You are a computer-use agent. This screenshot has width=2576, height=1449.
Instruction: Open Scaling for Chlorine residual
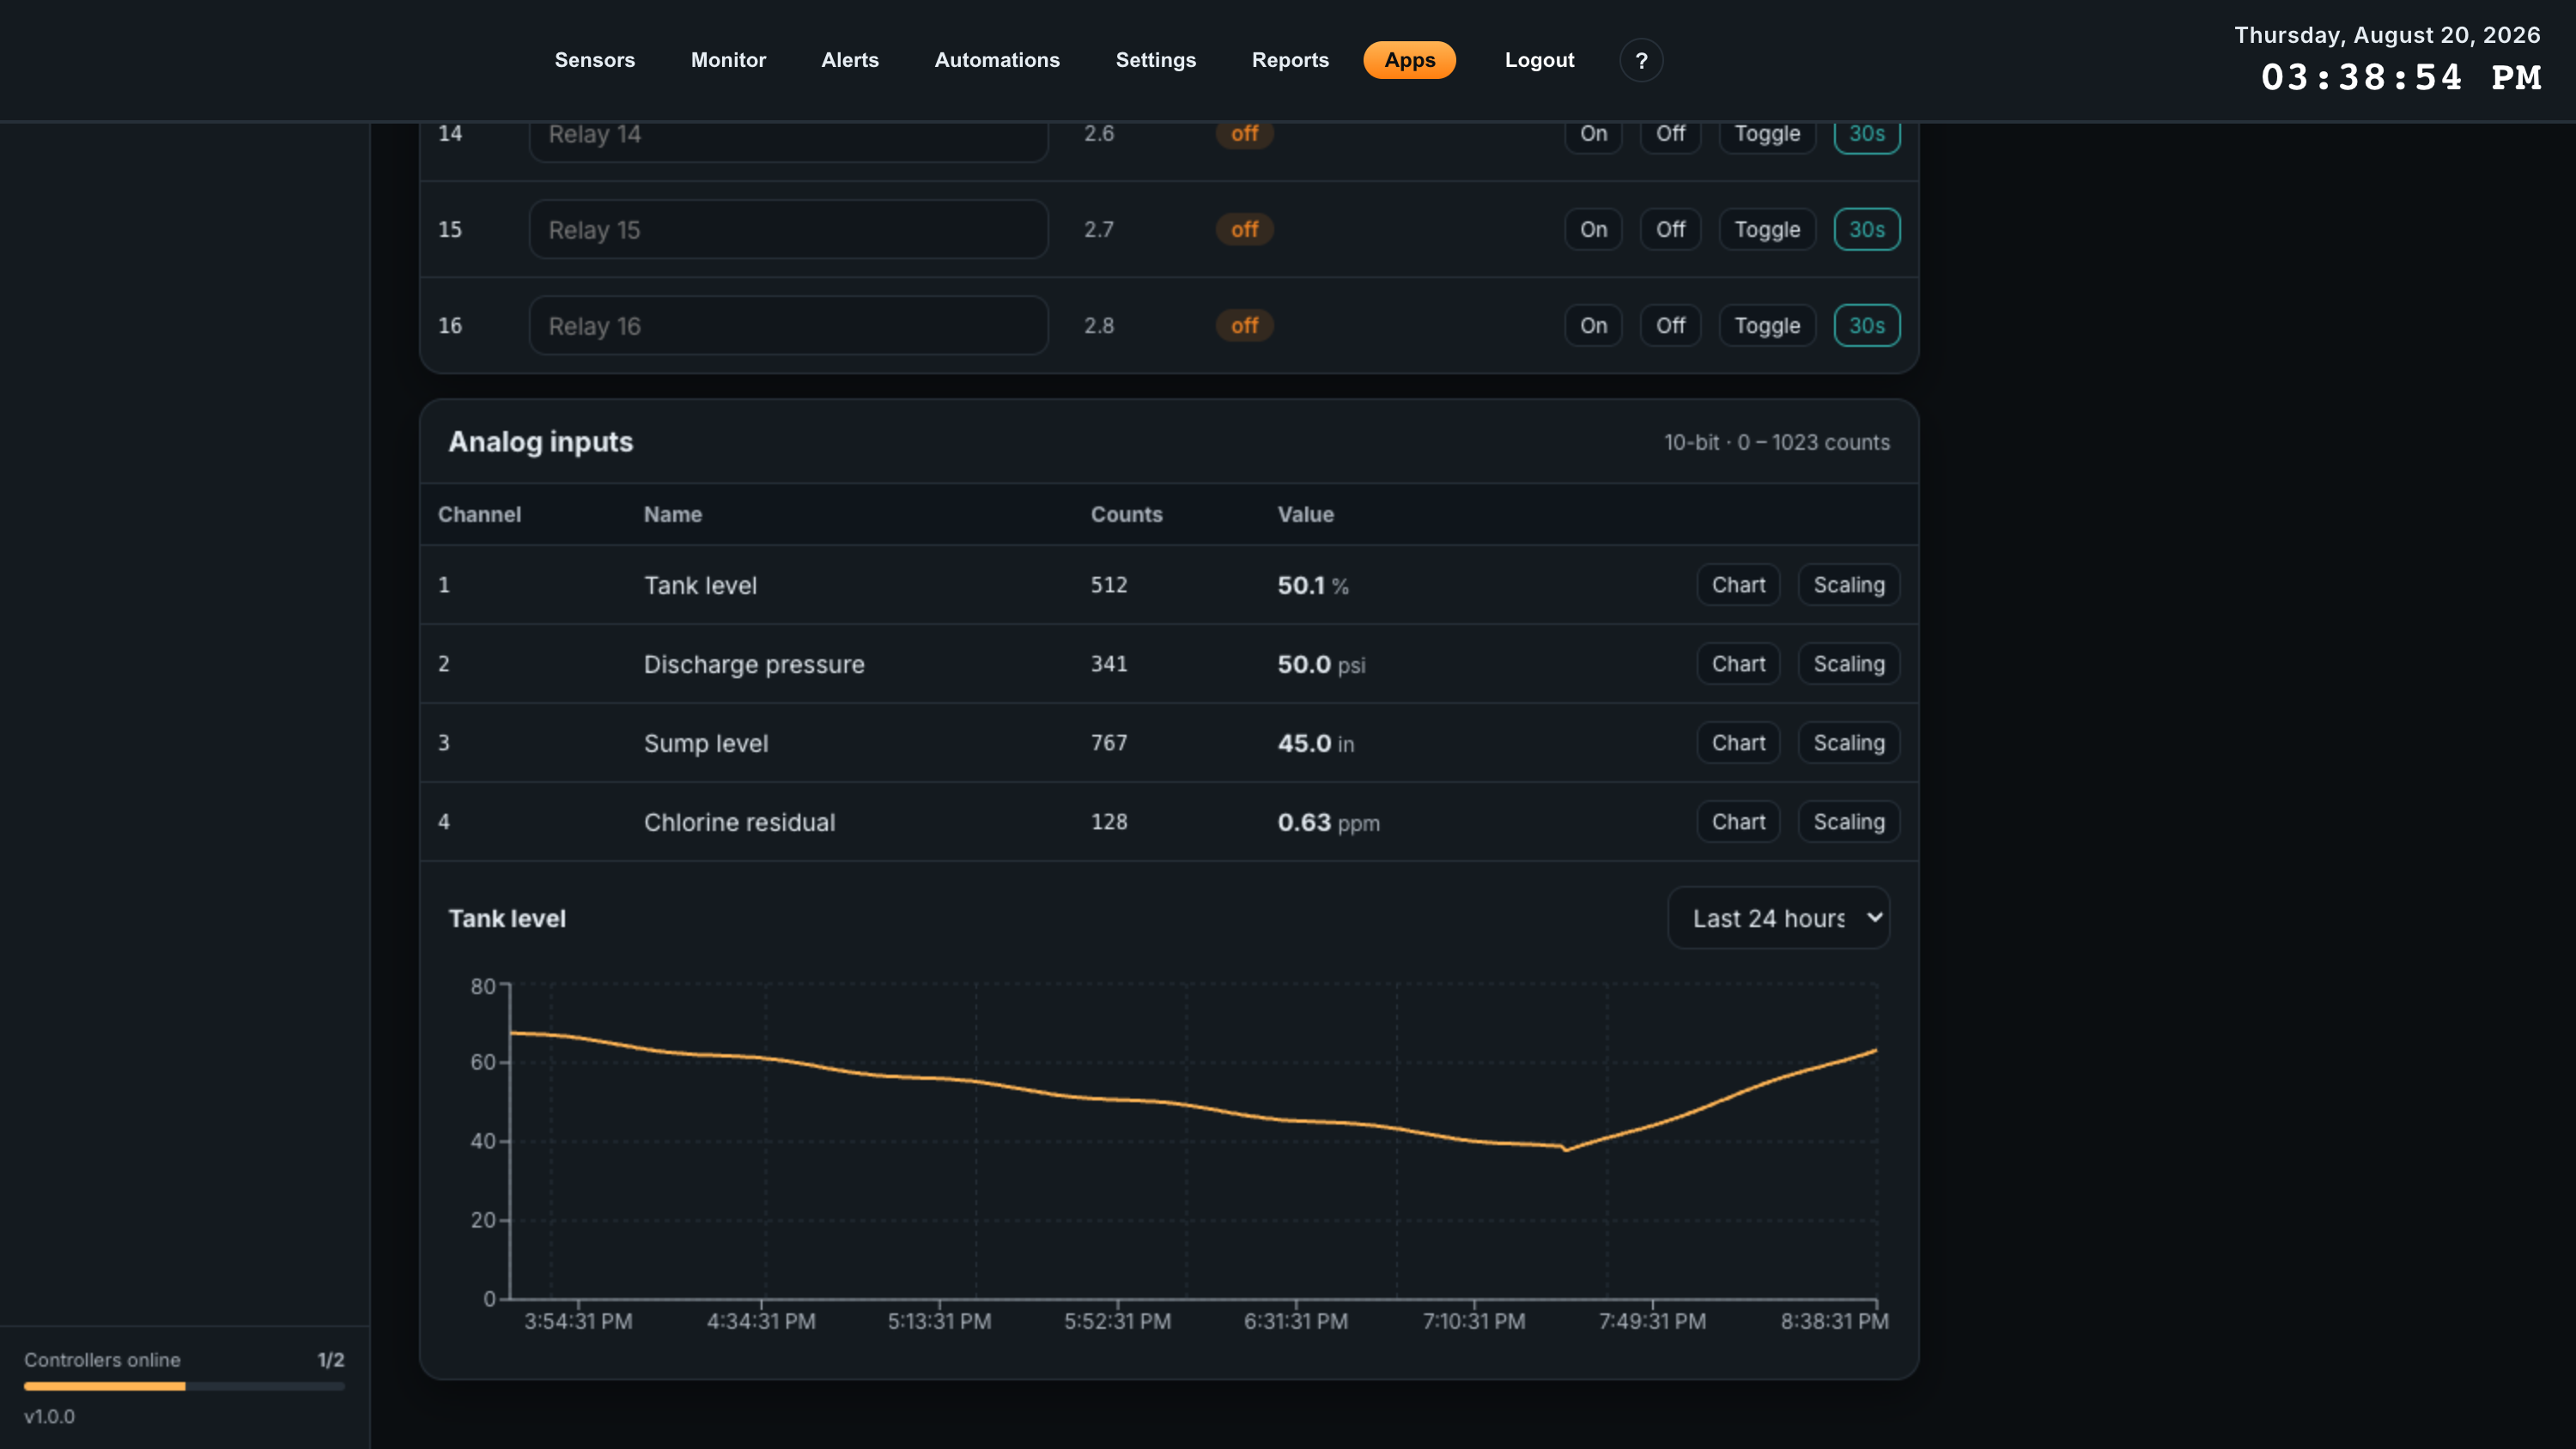point(1849,822)
